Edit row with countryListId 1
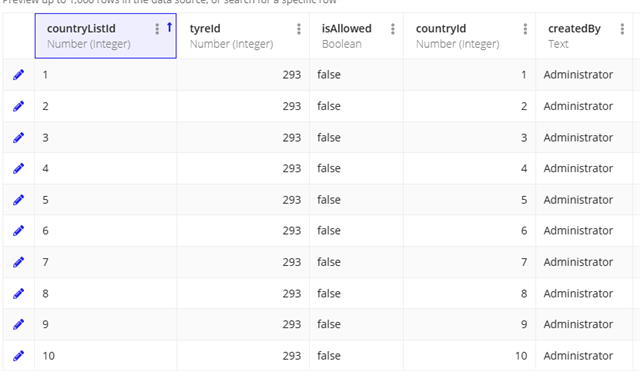640x371 pixels. pos(18,75)
